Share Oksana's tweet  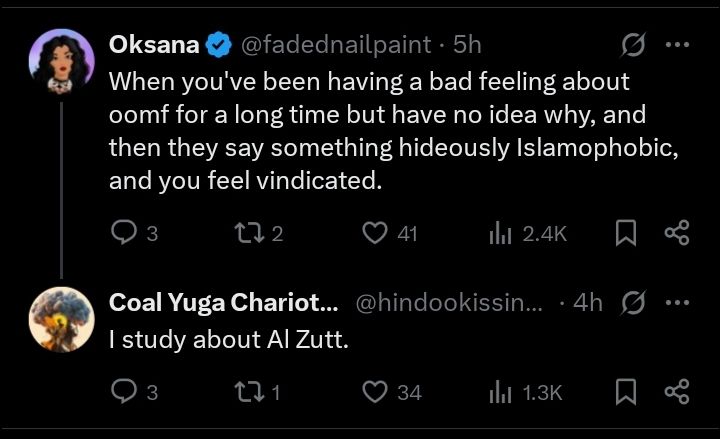677,234
